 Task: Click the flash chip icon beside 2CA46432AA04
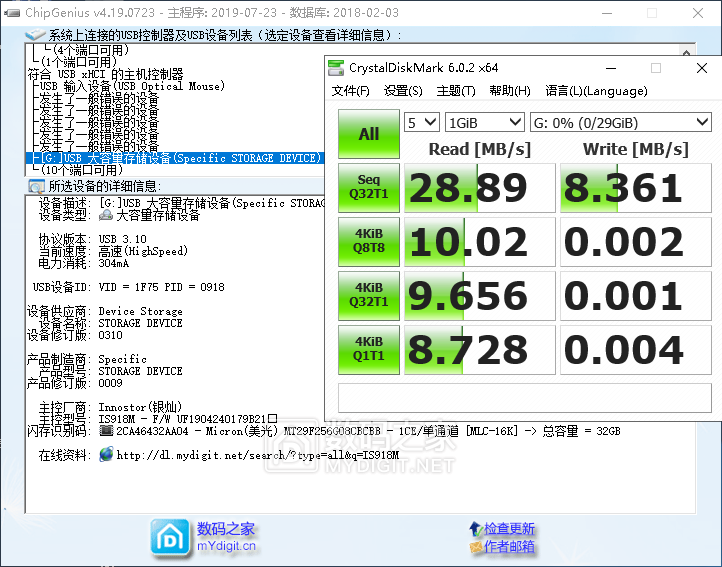(x=106, y=431)
